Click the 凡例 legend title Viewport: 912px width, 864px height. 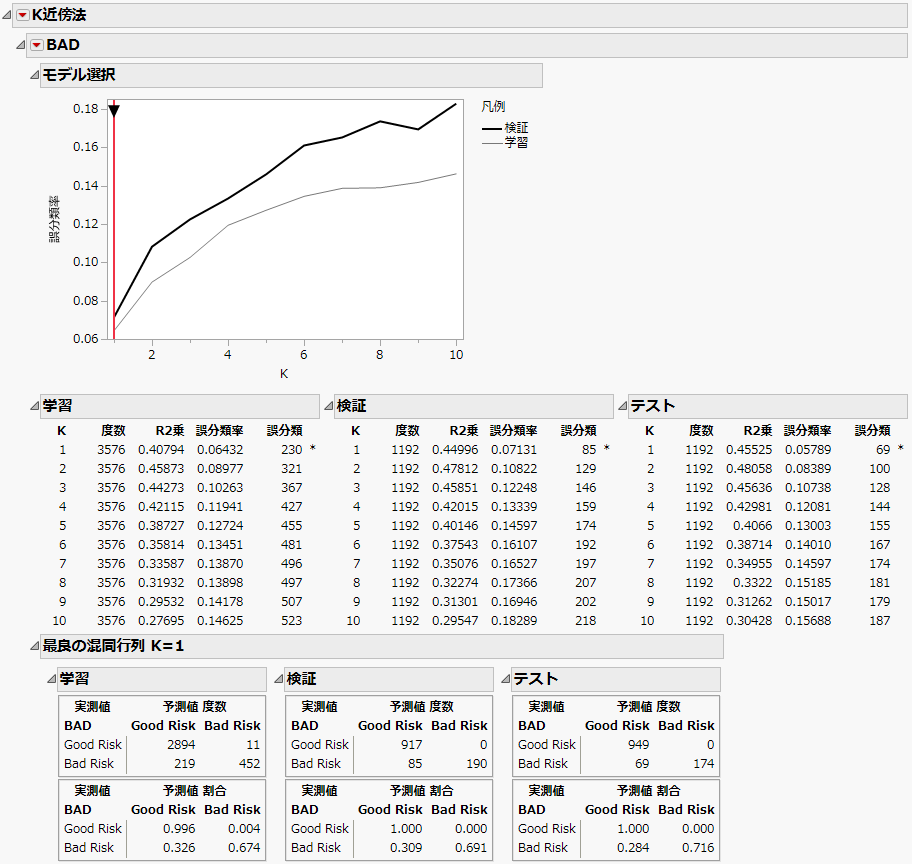(494, 107)
